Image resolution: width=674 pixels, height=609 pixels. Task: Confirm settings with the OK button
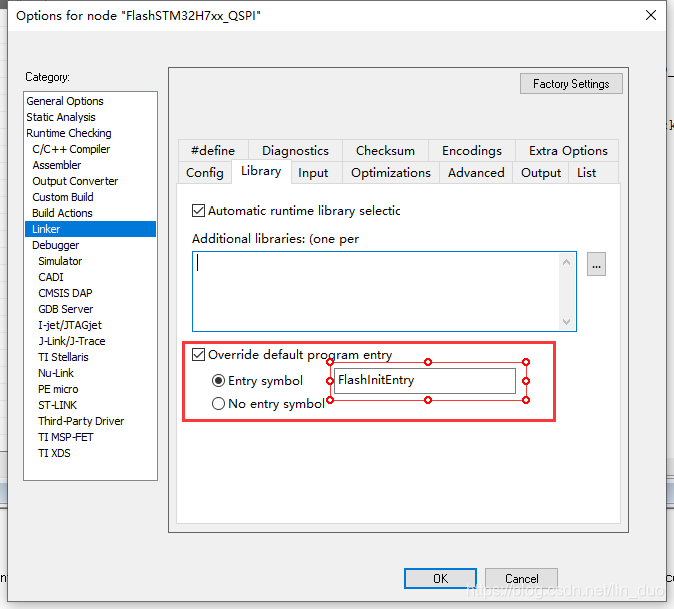(440, 578)
